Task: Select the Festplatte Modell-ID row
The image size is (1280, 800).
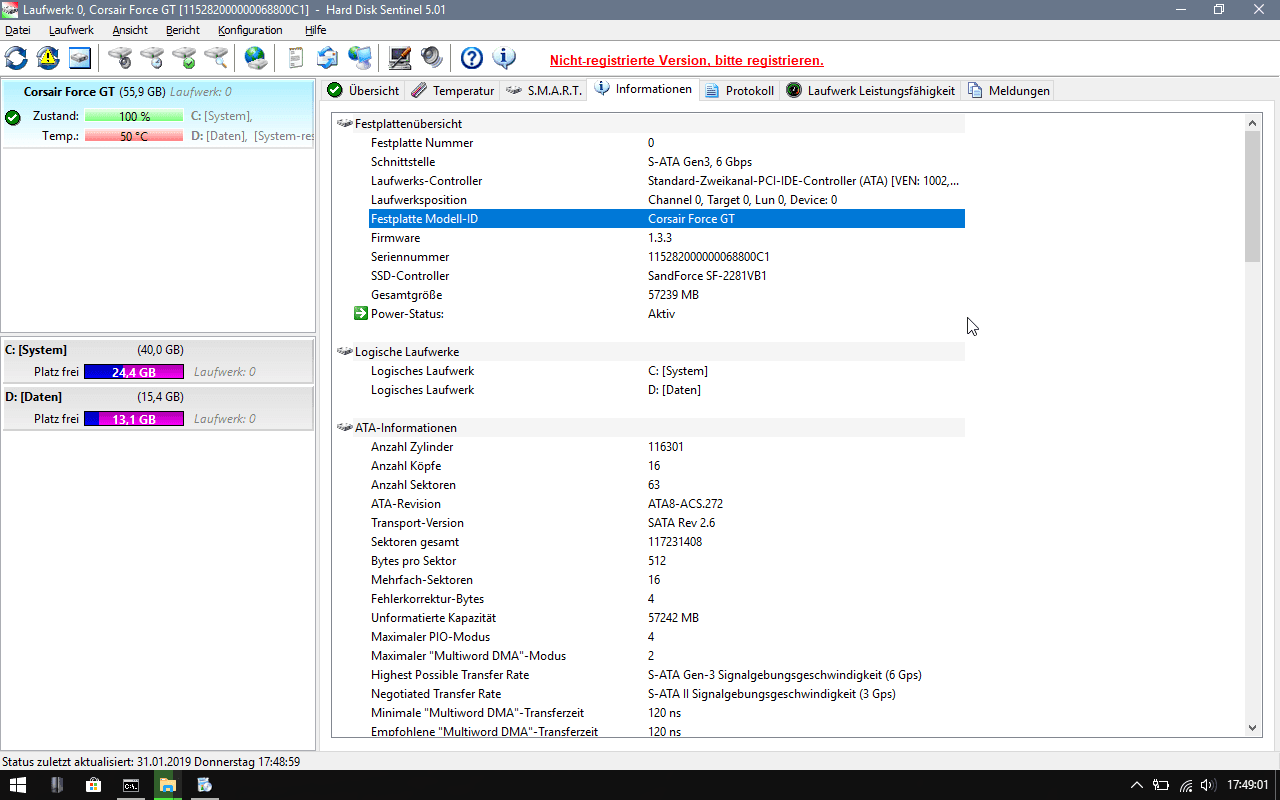Action: 667,219
